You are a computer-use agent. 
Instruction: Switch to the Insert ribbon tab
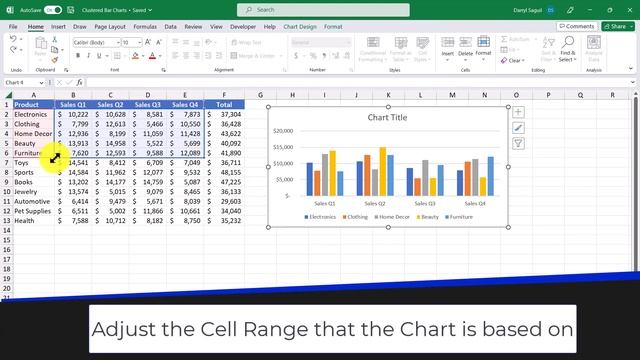(58, 27)
